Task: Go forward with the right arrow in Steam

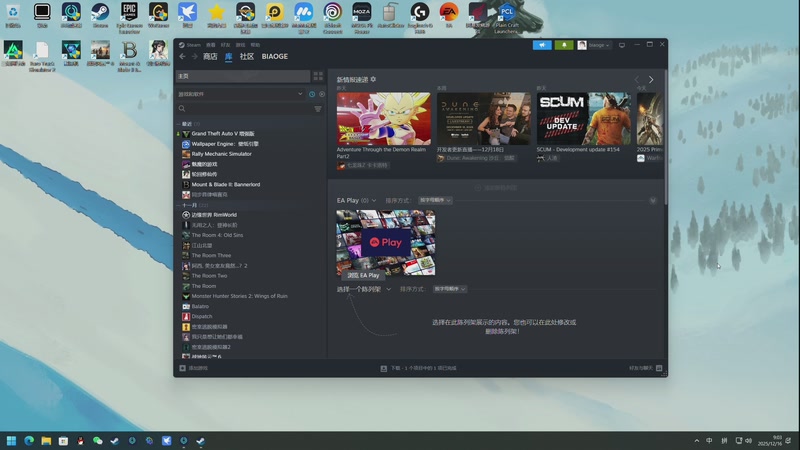Action: pyautogui.click(x=194, y=57)
